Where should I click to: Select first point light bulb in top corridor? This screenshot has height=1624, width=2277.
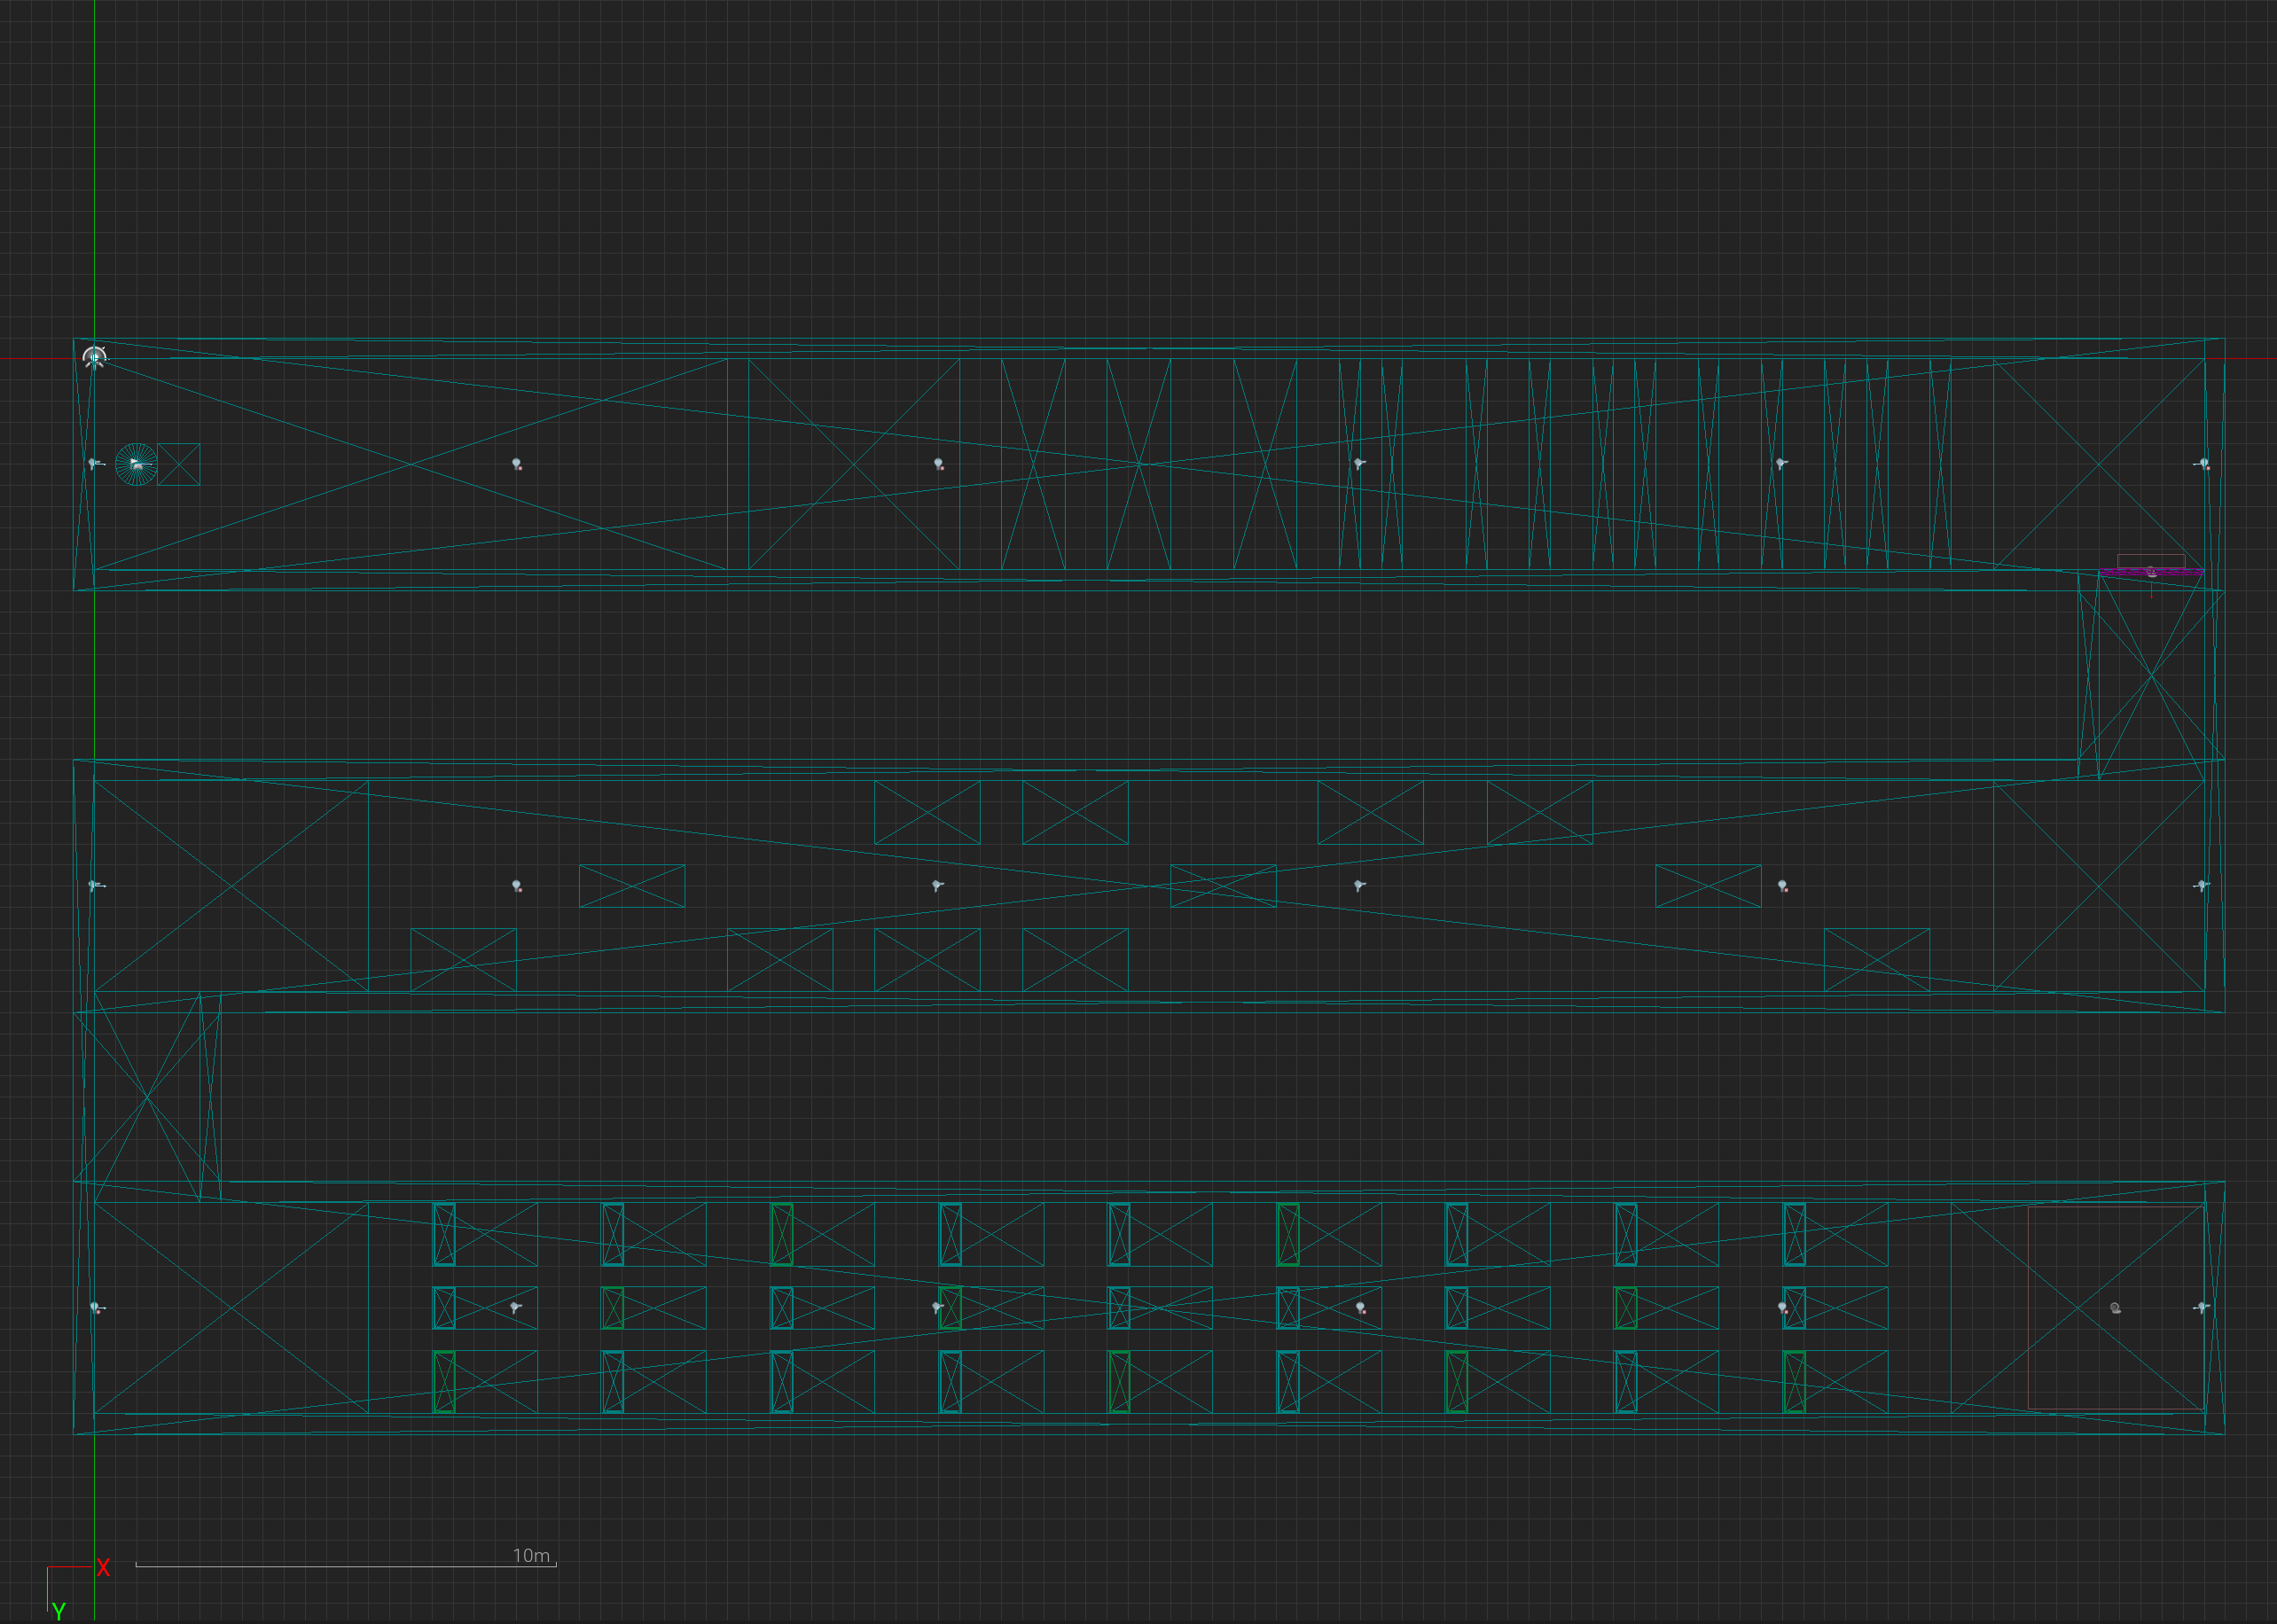tap(517, 465)
